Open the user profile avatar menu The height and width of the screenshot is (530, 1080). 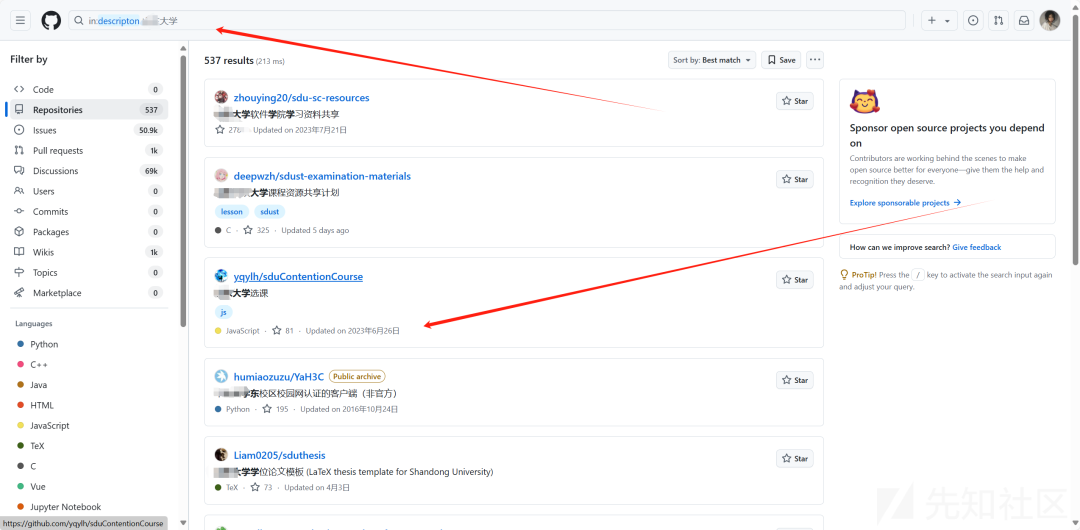(x=1050, y=21)
